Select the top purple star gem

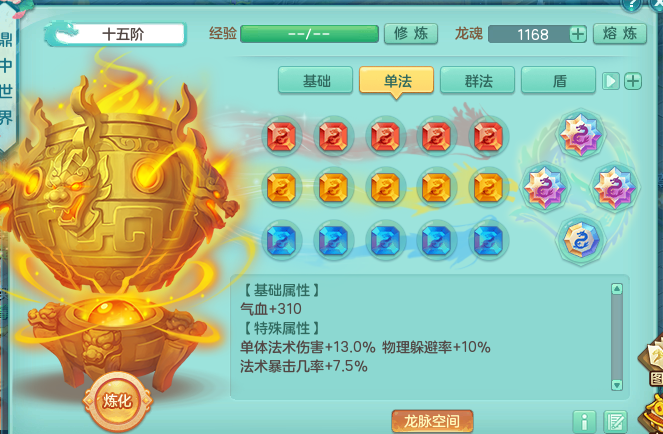tap(580, 134)
